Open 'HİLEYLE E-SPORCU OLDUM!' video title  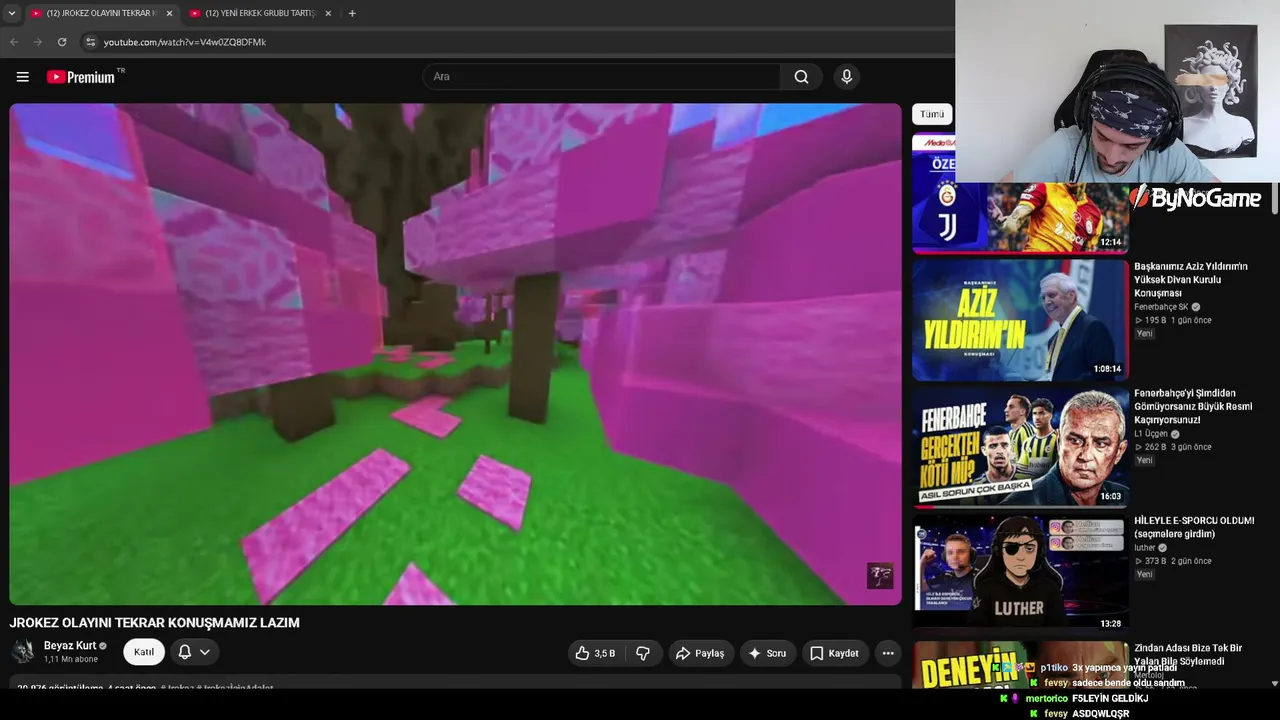tap(1194, 527)
